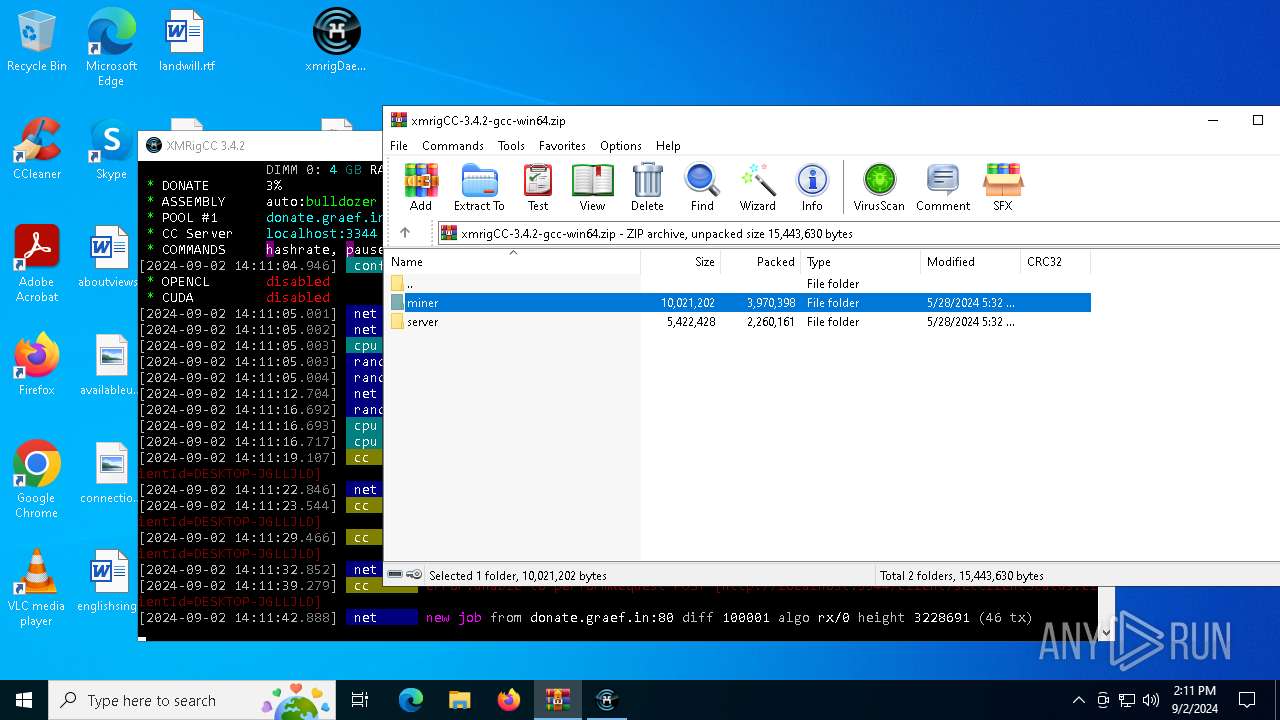Launch the Wizard toolbar icon
The width and height of the screenshot is (1280, 720).
(758, 187)
